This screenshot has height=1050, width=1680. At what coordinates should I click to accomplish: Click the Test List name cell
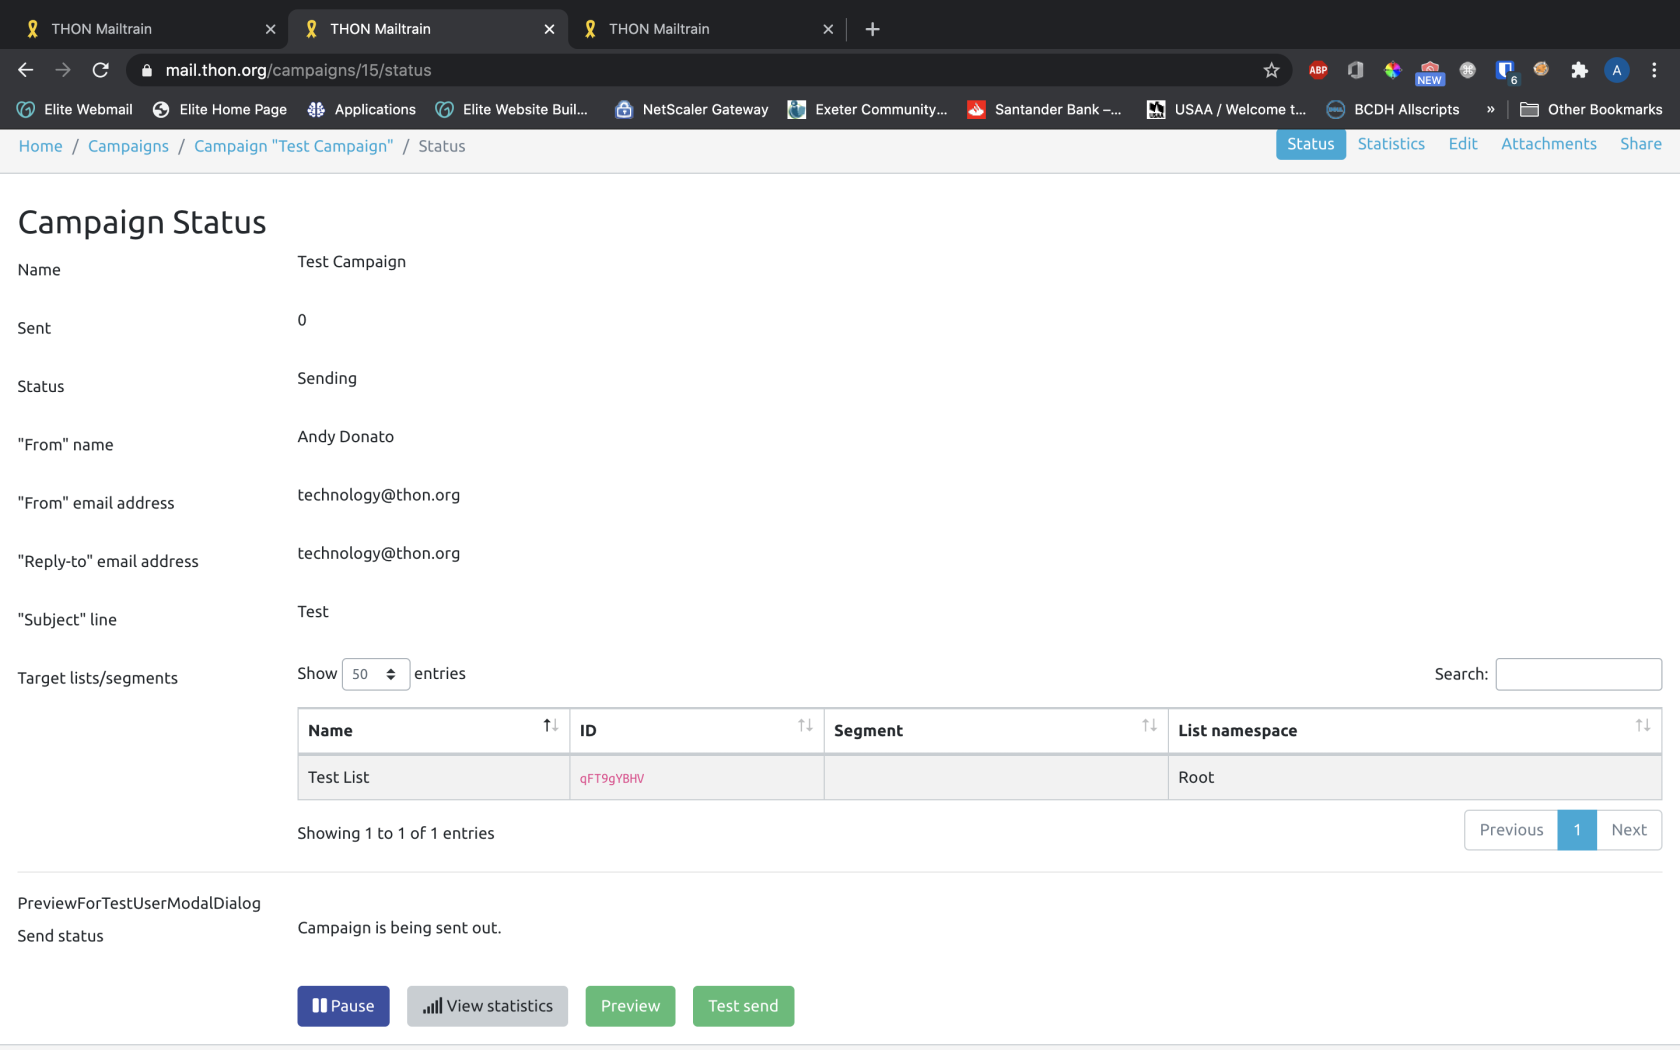pyautogui.click(x=434, y=777)
